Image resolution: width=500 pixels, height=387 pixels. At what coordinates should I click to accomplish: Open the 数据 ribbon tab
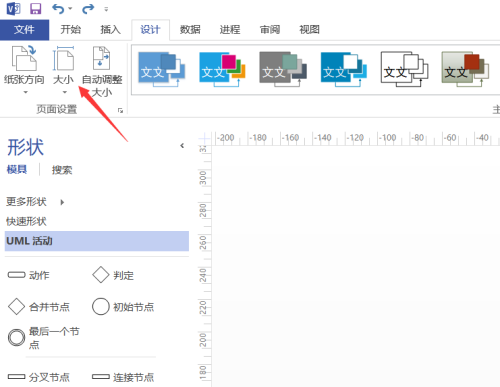click(190, 30)
